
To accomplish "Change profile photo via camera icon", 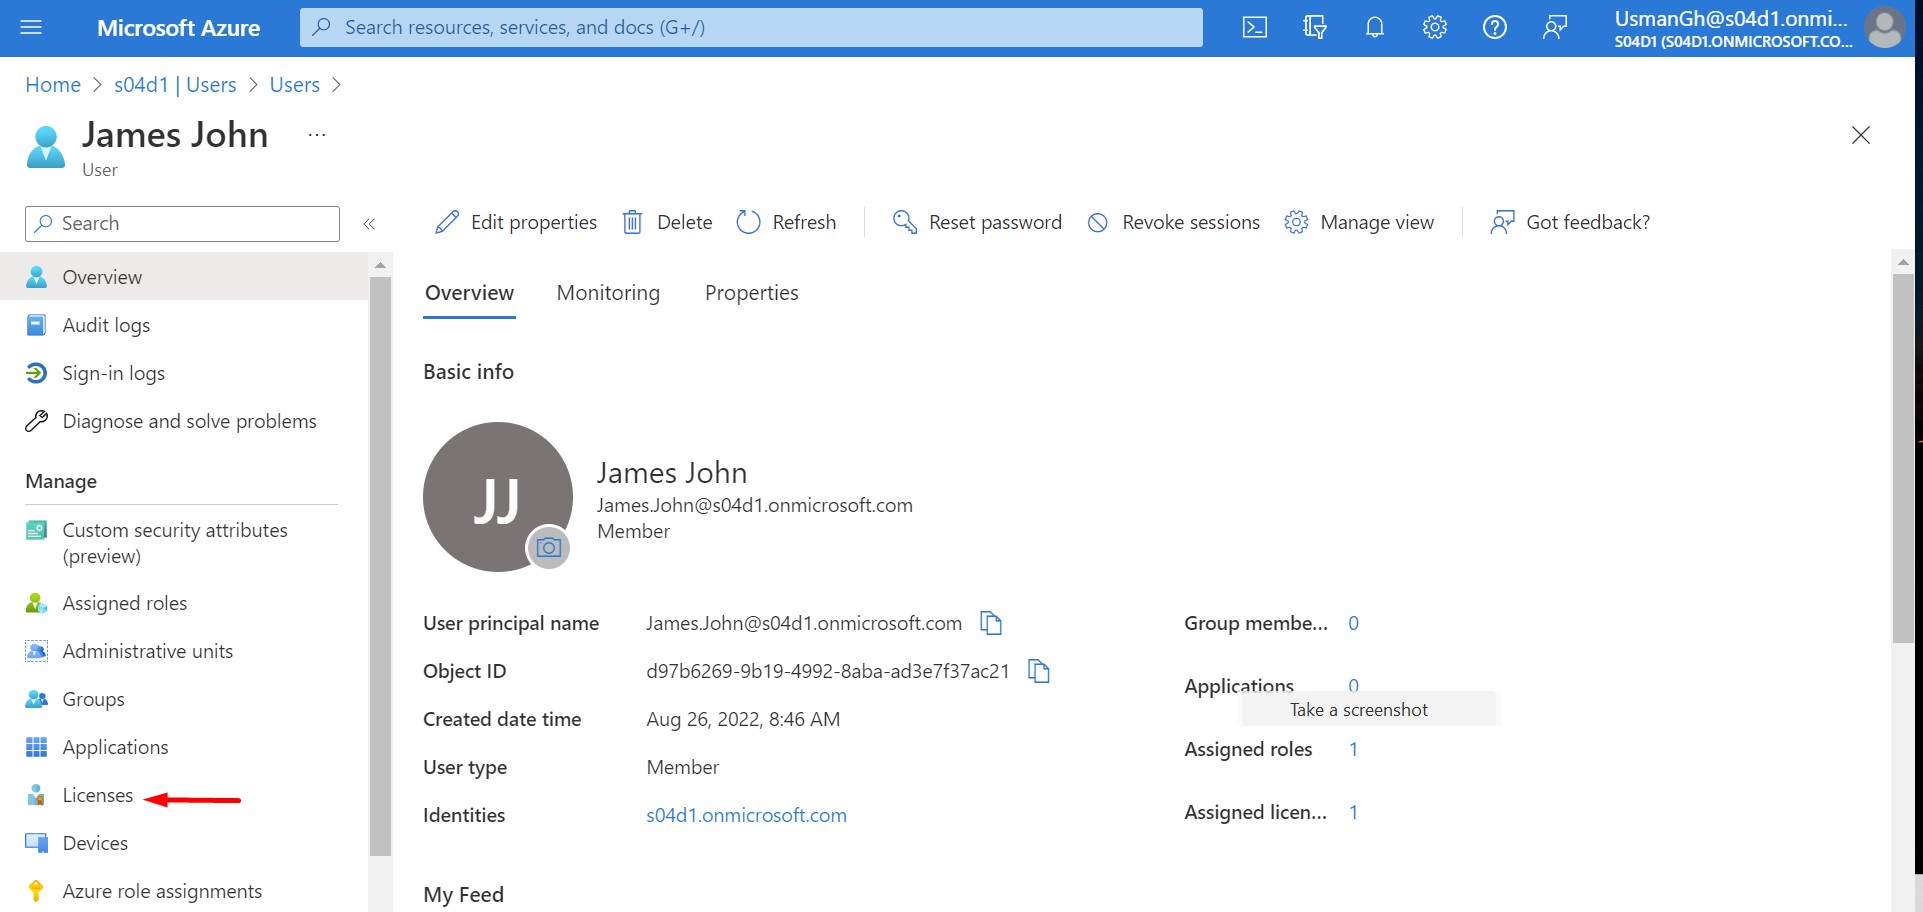I will 548,548.
